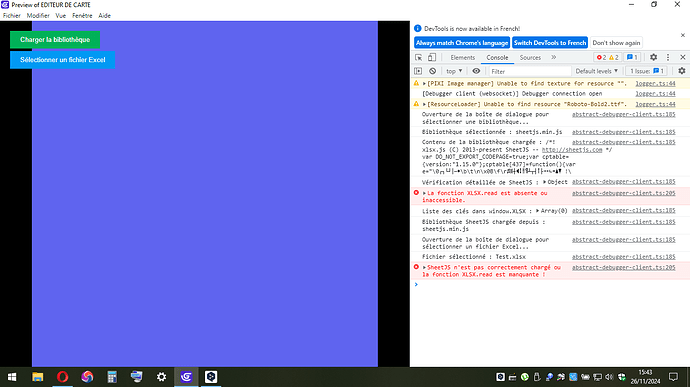Screen dimensions: 690x387
Task: Click the network monitor tray icon
Action: coord(597,377)
